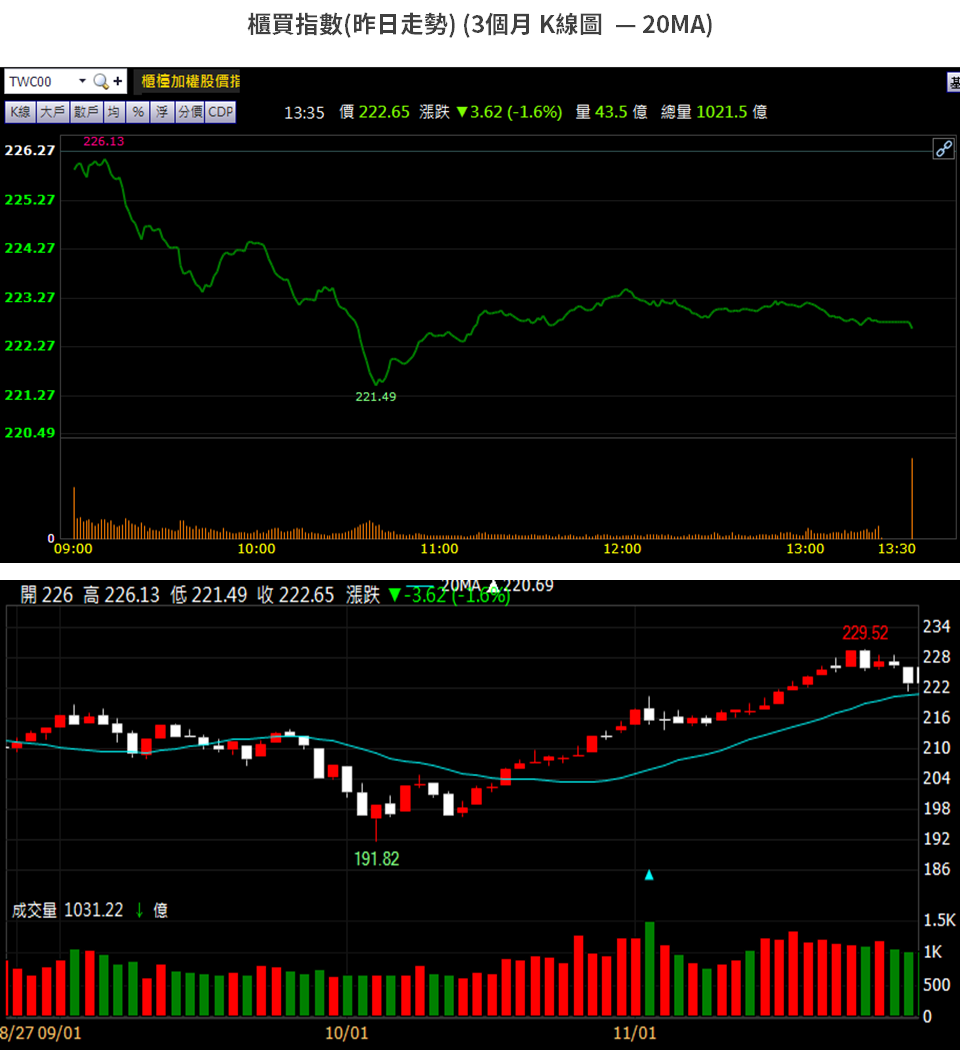
Task: Select the 散戶 tab button
Action: [86, 112]
